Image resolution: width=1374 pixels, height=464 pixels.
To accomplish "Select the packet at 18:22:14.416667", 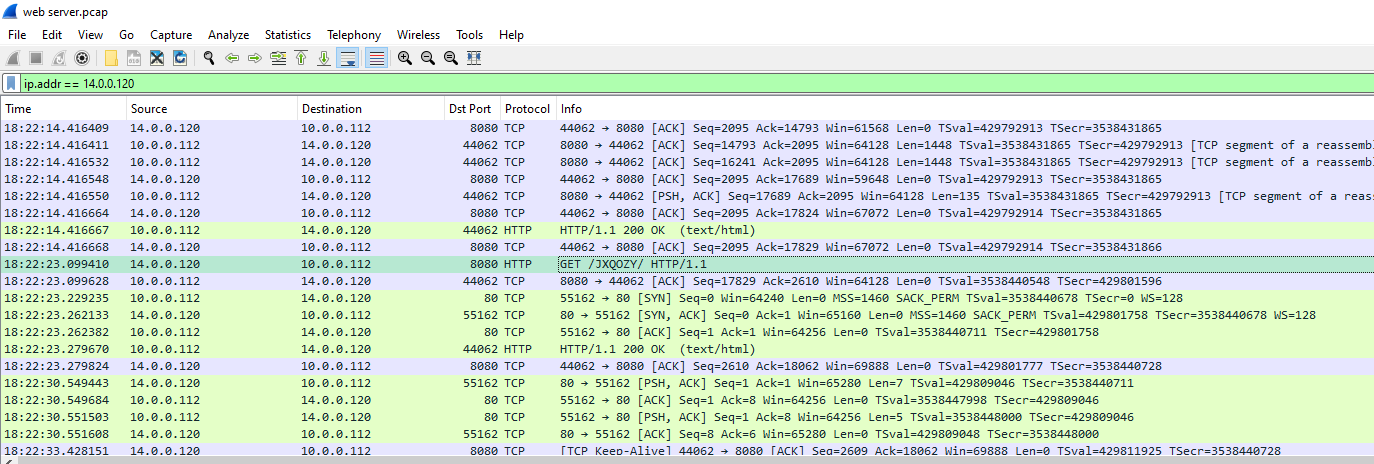I will point(687,230).
